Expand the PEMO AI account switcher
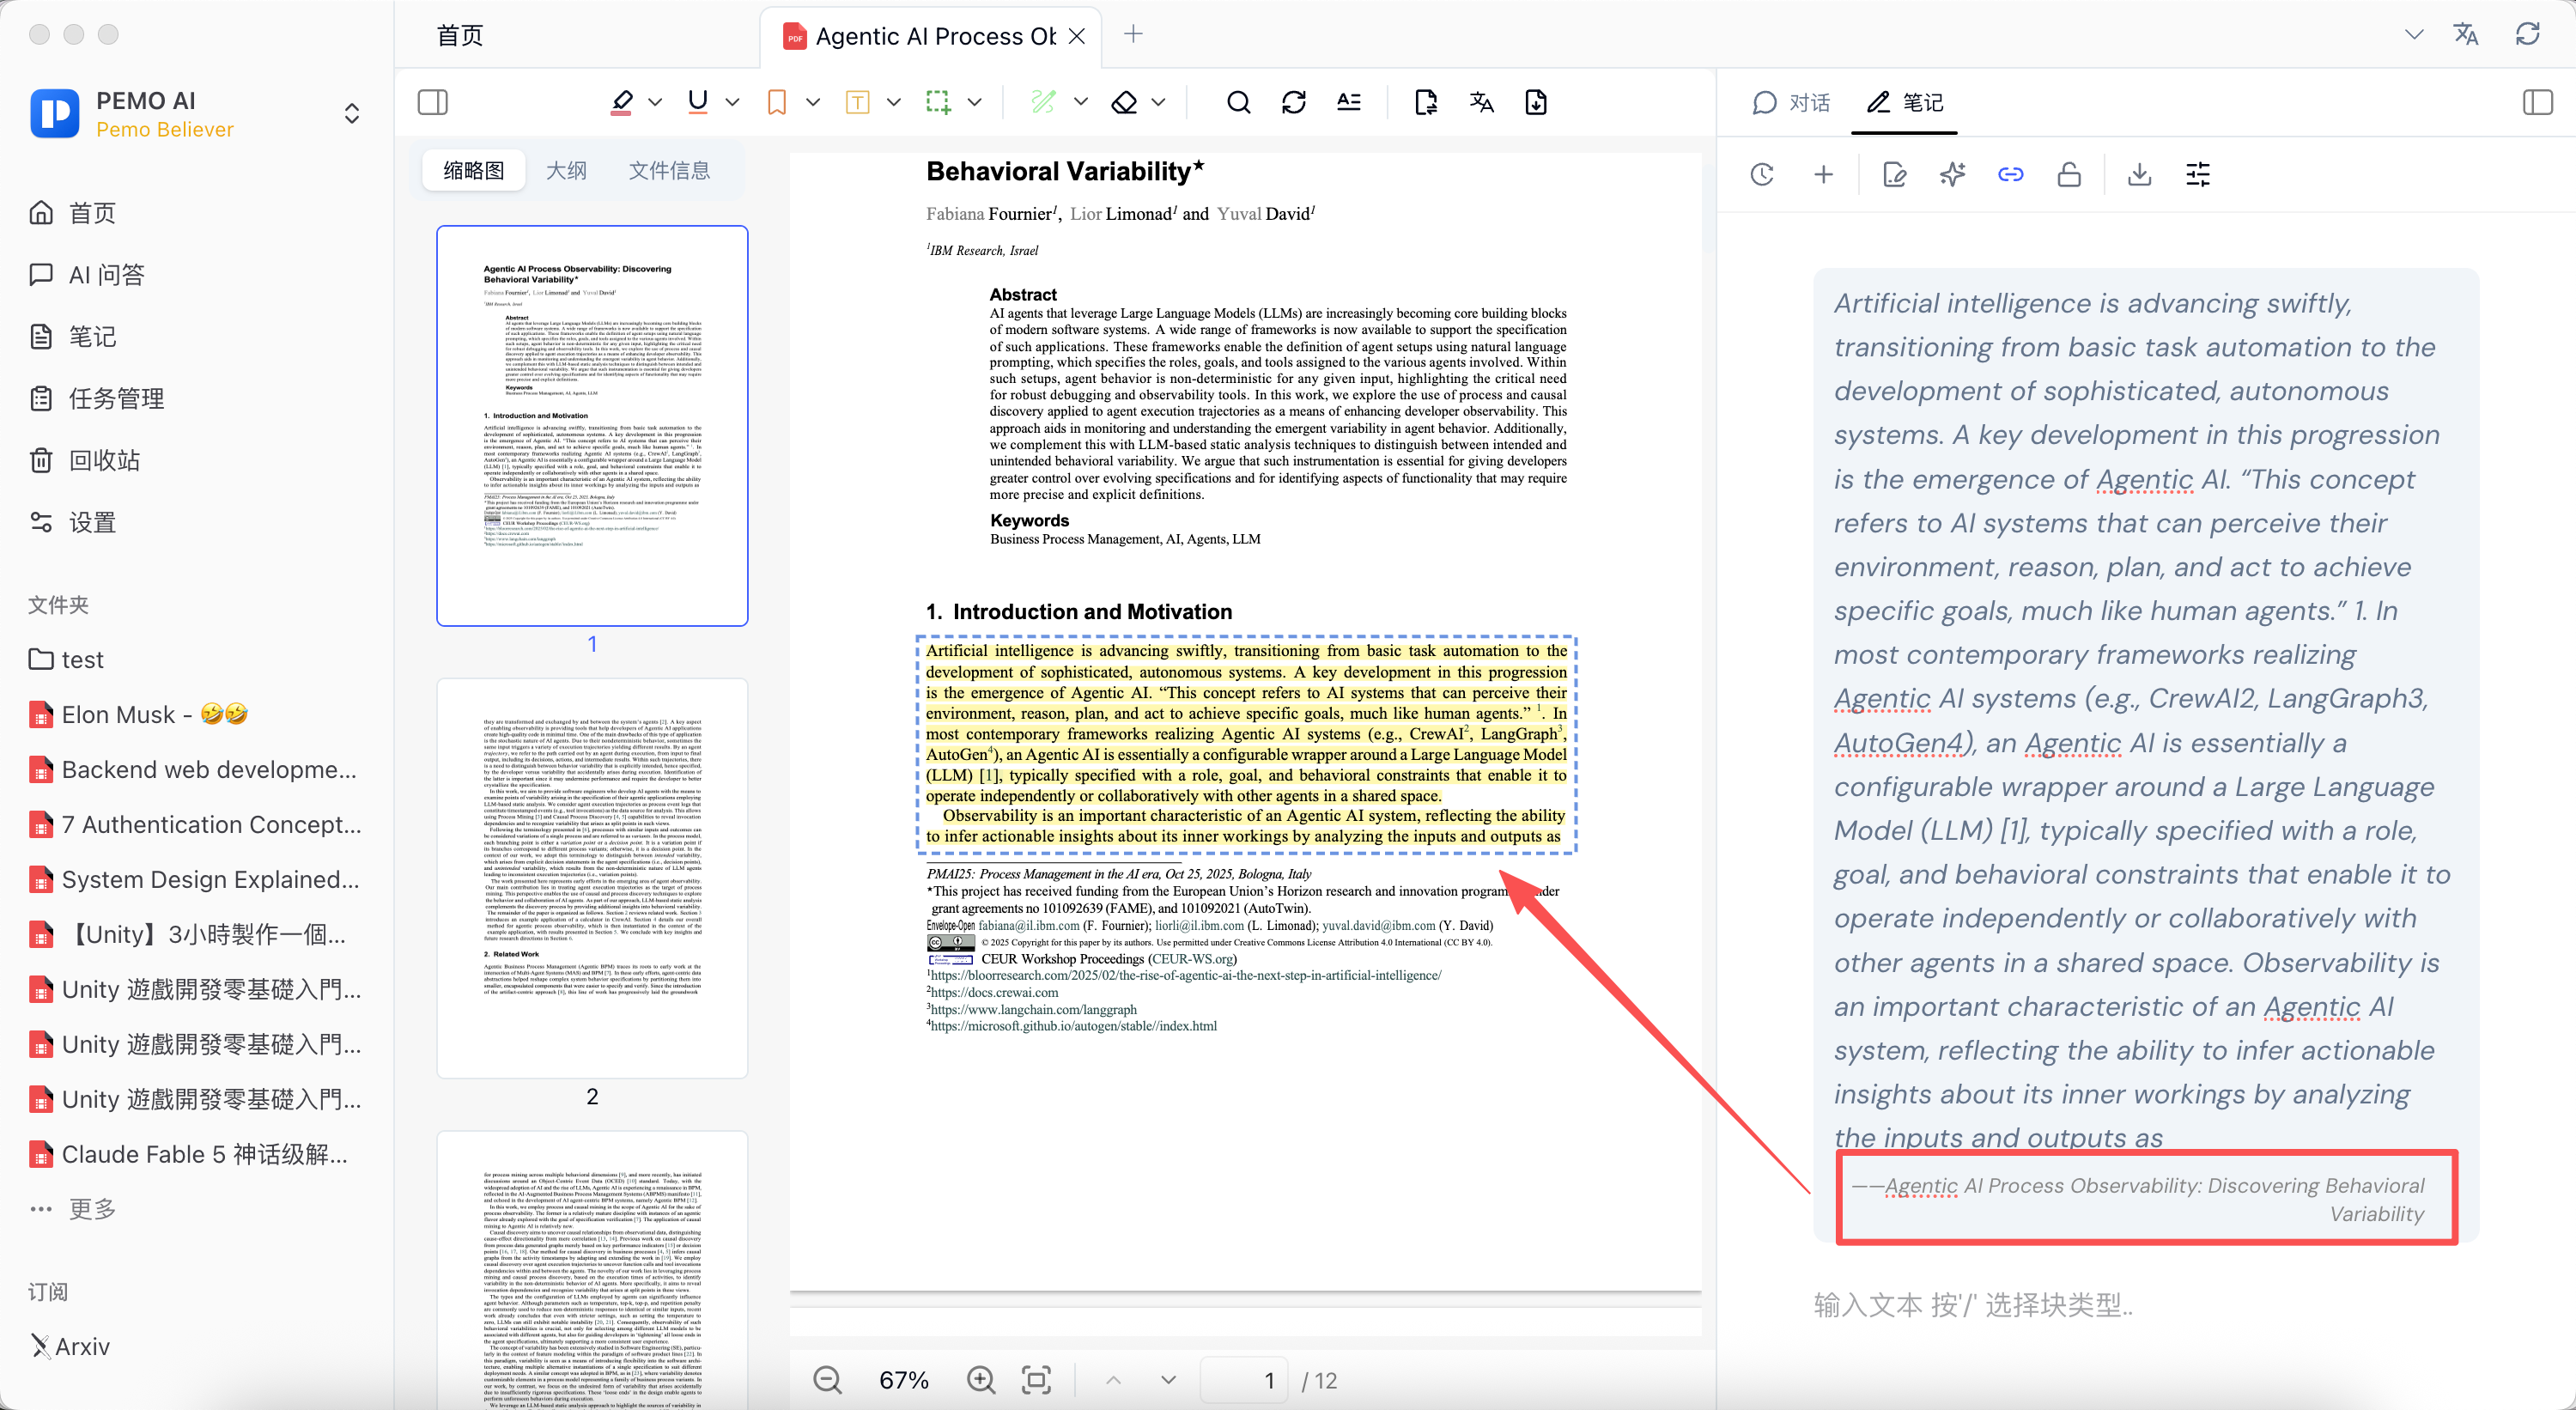 point(351,113)
